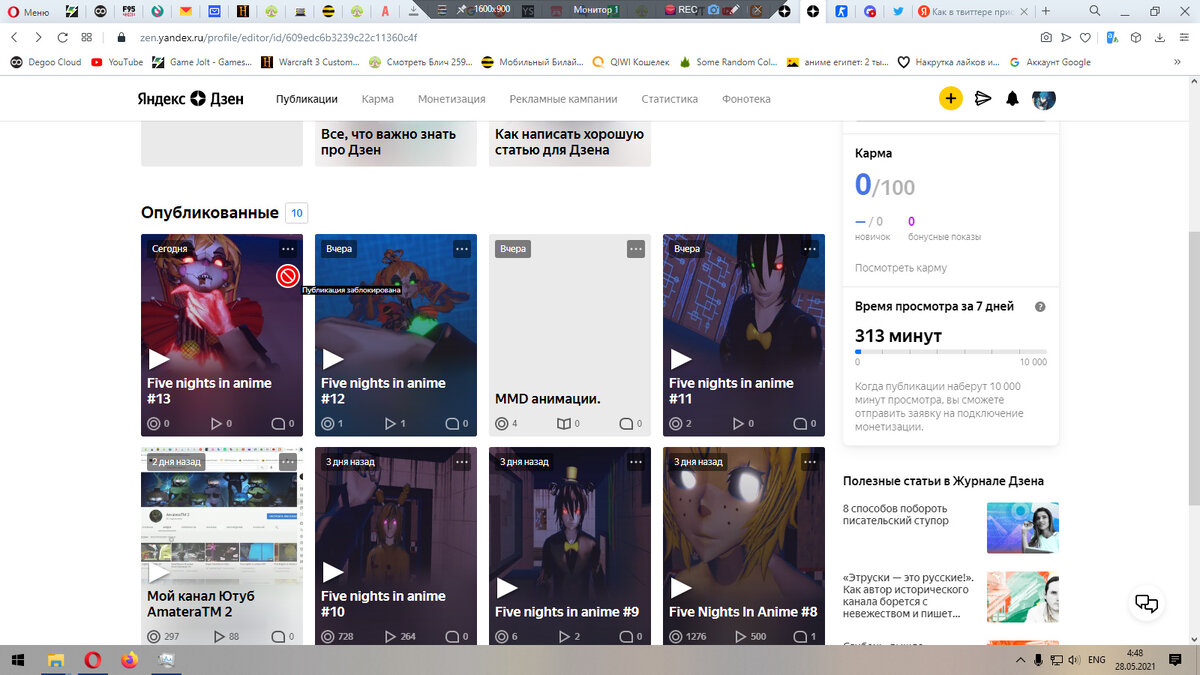
Task: Open the notifications bell icon
Action: (1012, 99)
